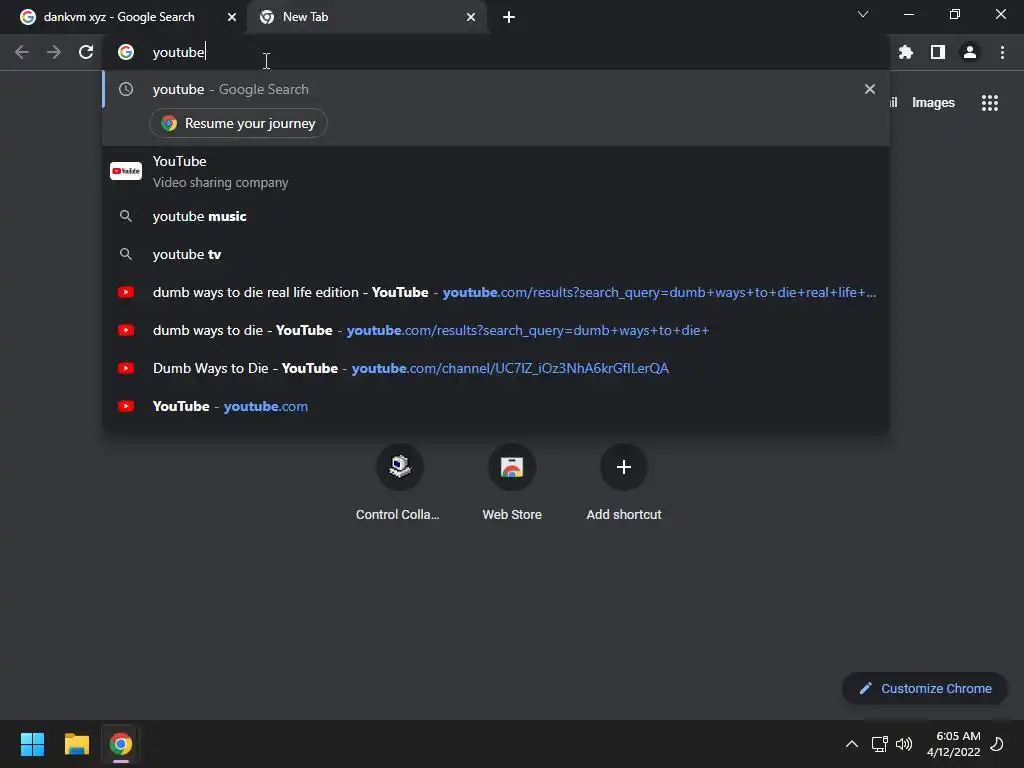Open the Control Colla... shortcut
This screenshot has width=1024, height=768.
pyautogui.click(x=398, y=483)
